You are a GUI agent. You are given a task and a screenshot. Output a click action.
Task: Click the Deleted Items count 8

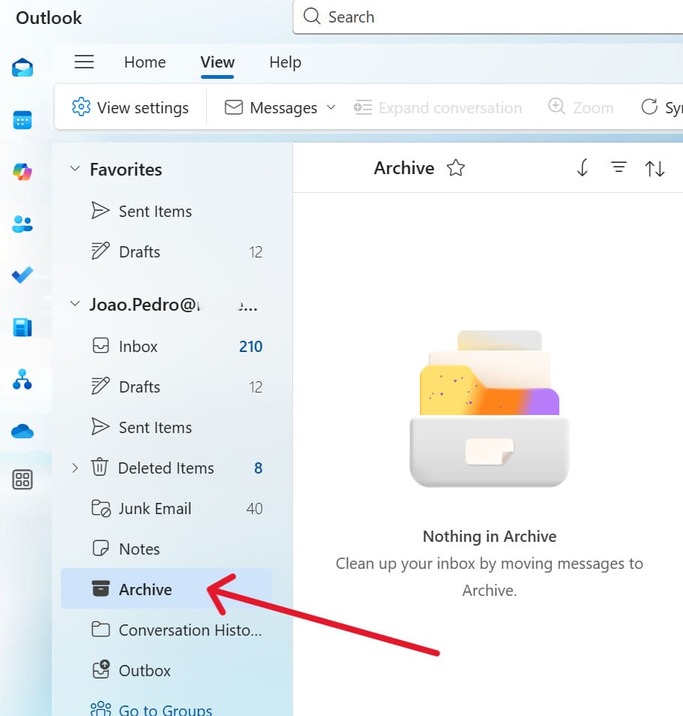tap(258, 469)
